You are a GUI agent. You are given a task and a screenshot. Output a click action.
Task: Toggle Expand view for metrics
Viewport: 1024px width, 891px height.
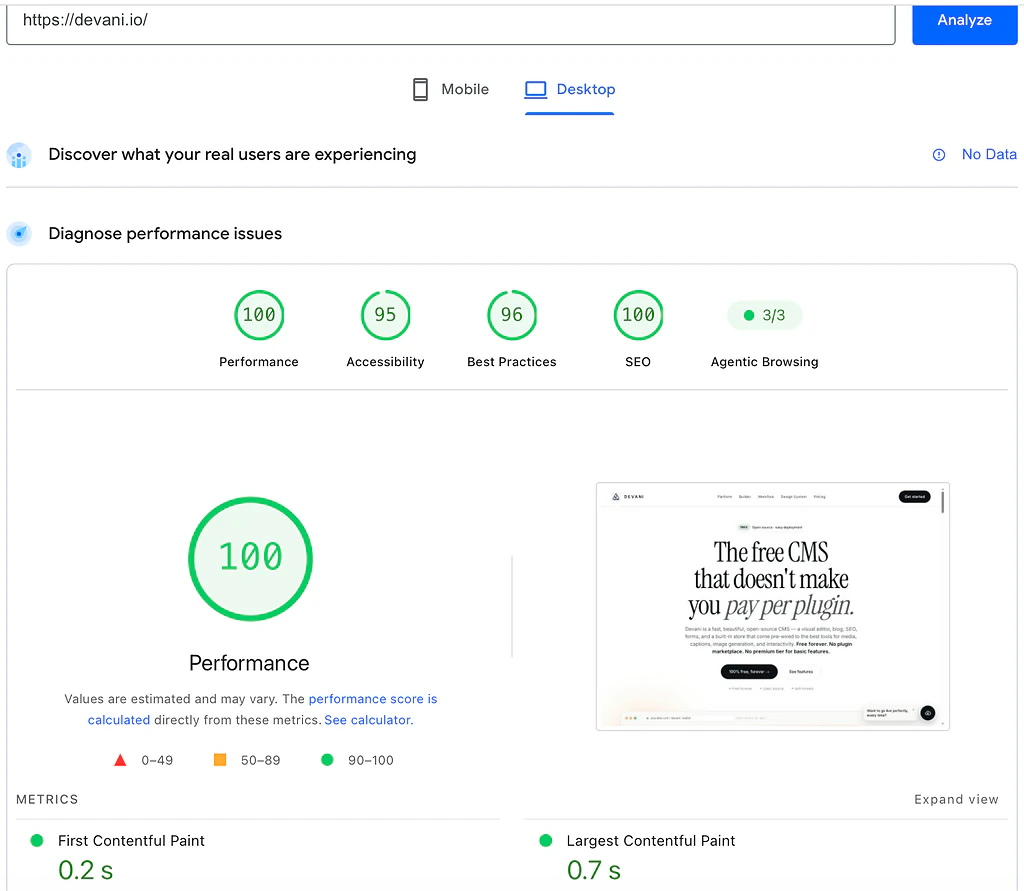pos(956,800)
